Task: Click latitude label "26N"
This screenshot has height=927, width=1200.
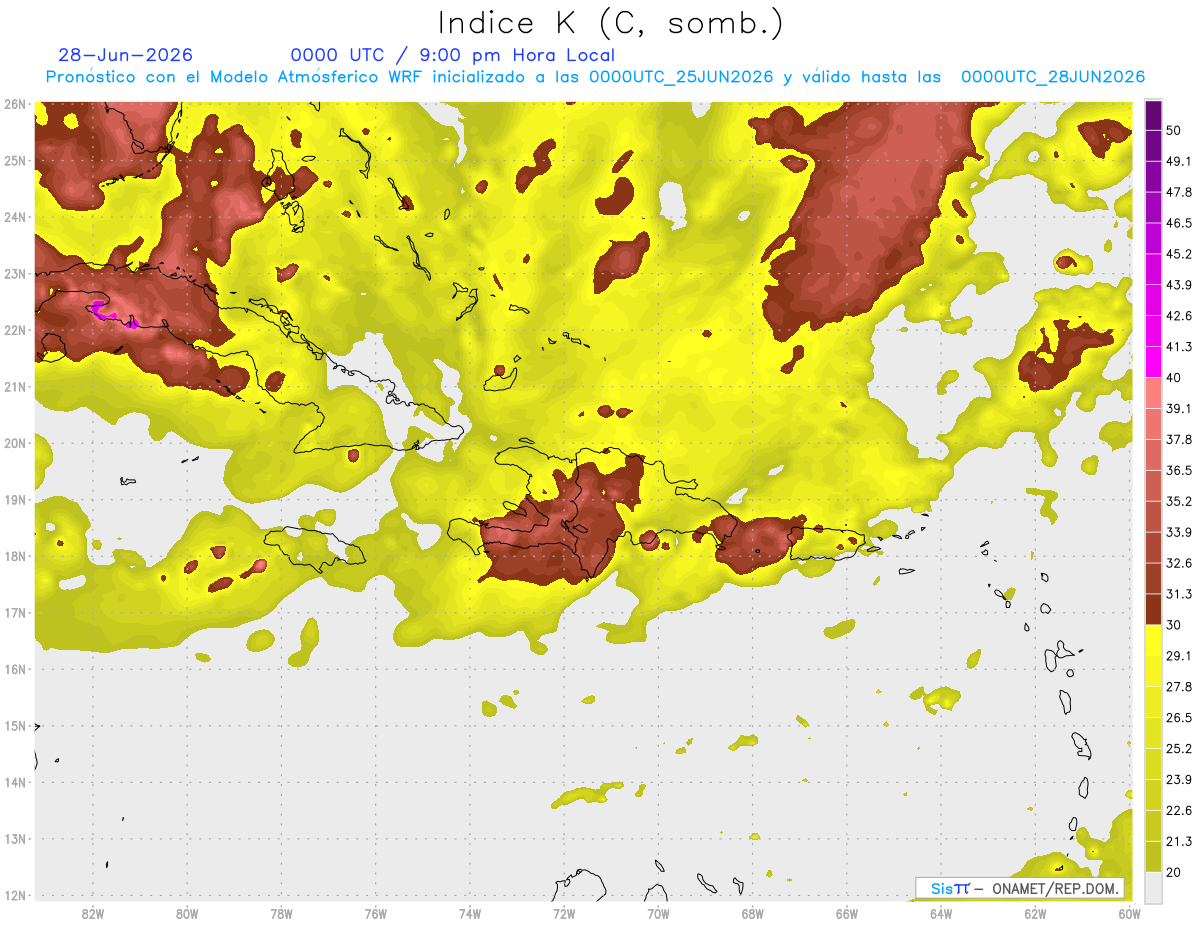Action: click(15, 104)
